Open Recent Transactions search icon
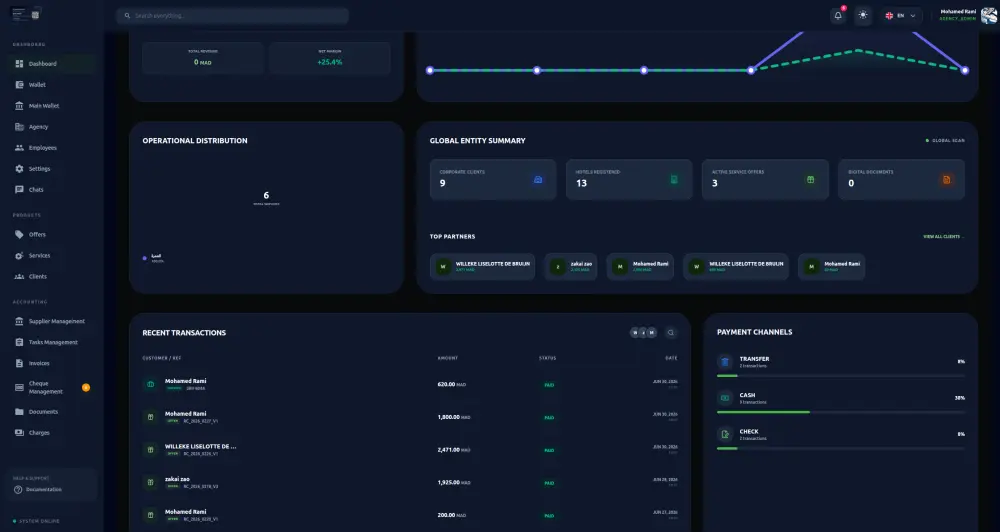 [x=671, y=332]
